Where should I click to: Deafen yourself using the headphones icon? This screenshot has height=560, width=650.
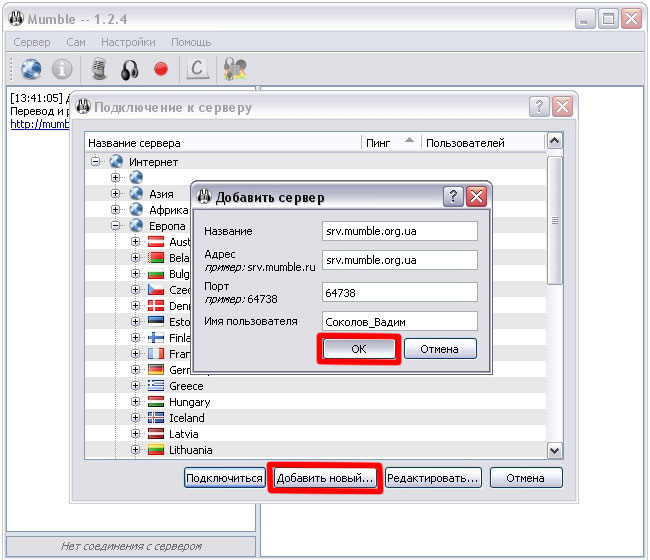click(129, 69)
